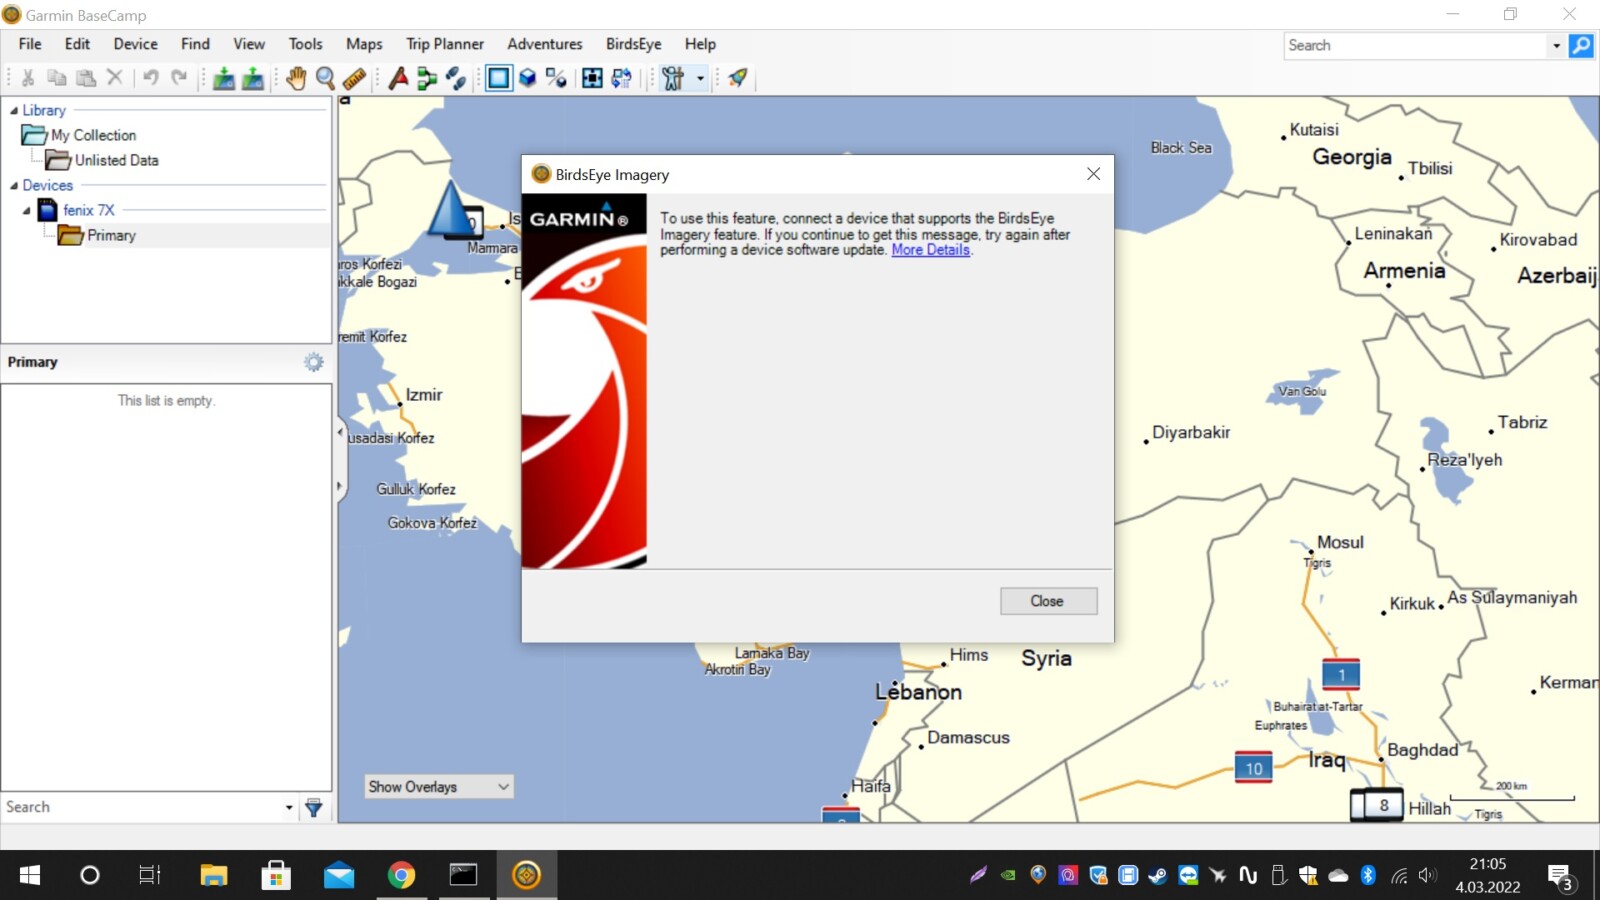This screenshot has width=1600, height=900.
Task: Click the Bluetooth tray icon
Action: point(1368,876)
